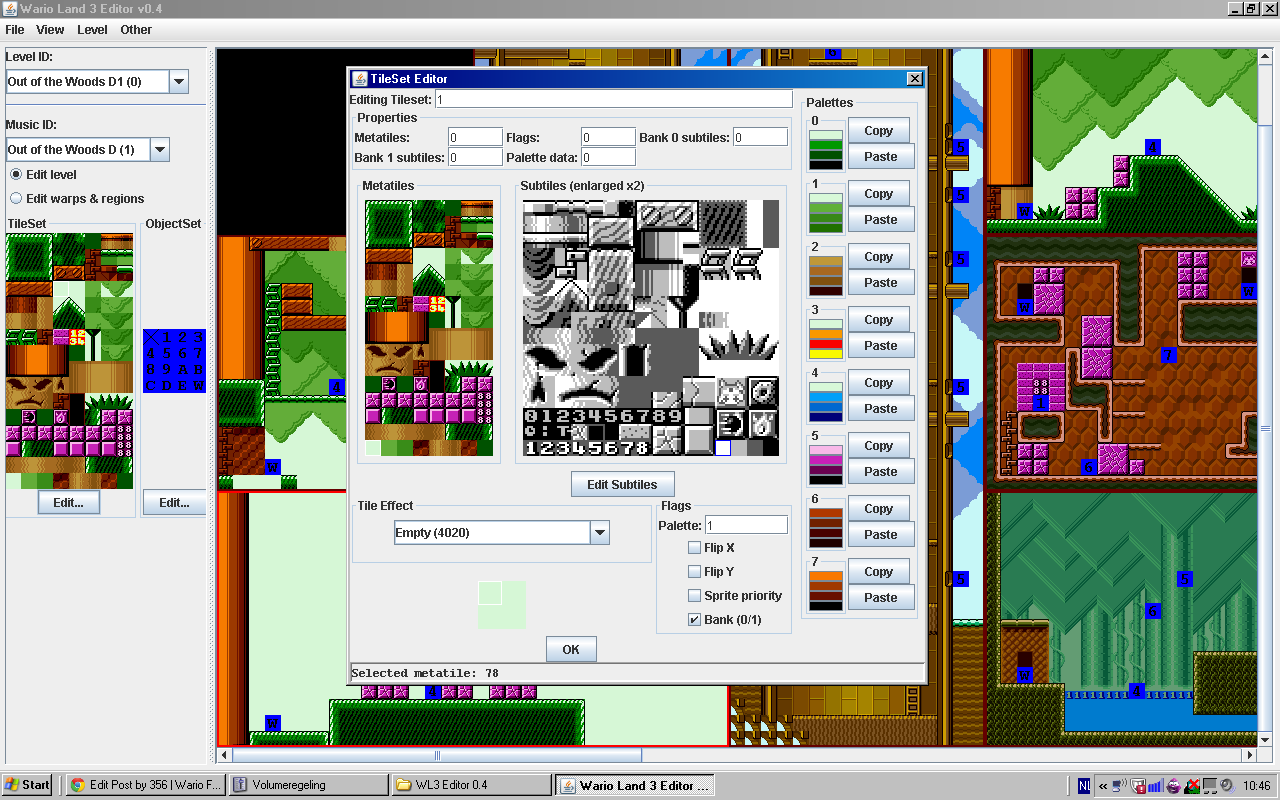Click the Chrome icon in the taskbar

pyautogui.click(x=76, y=785)
